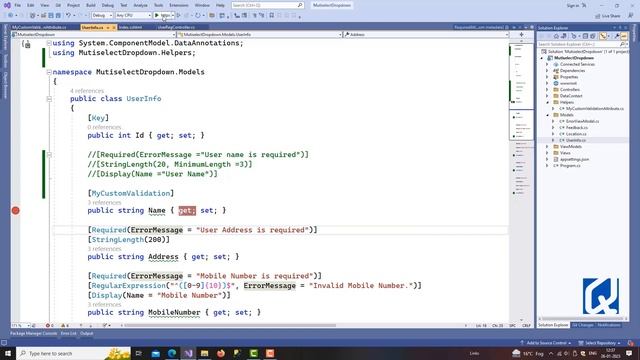Click the horizontal scrollbar of the code editor
Image resolution: width=640 pixels, height=360 pixels.
[x=230, y=325]
